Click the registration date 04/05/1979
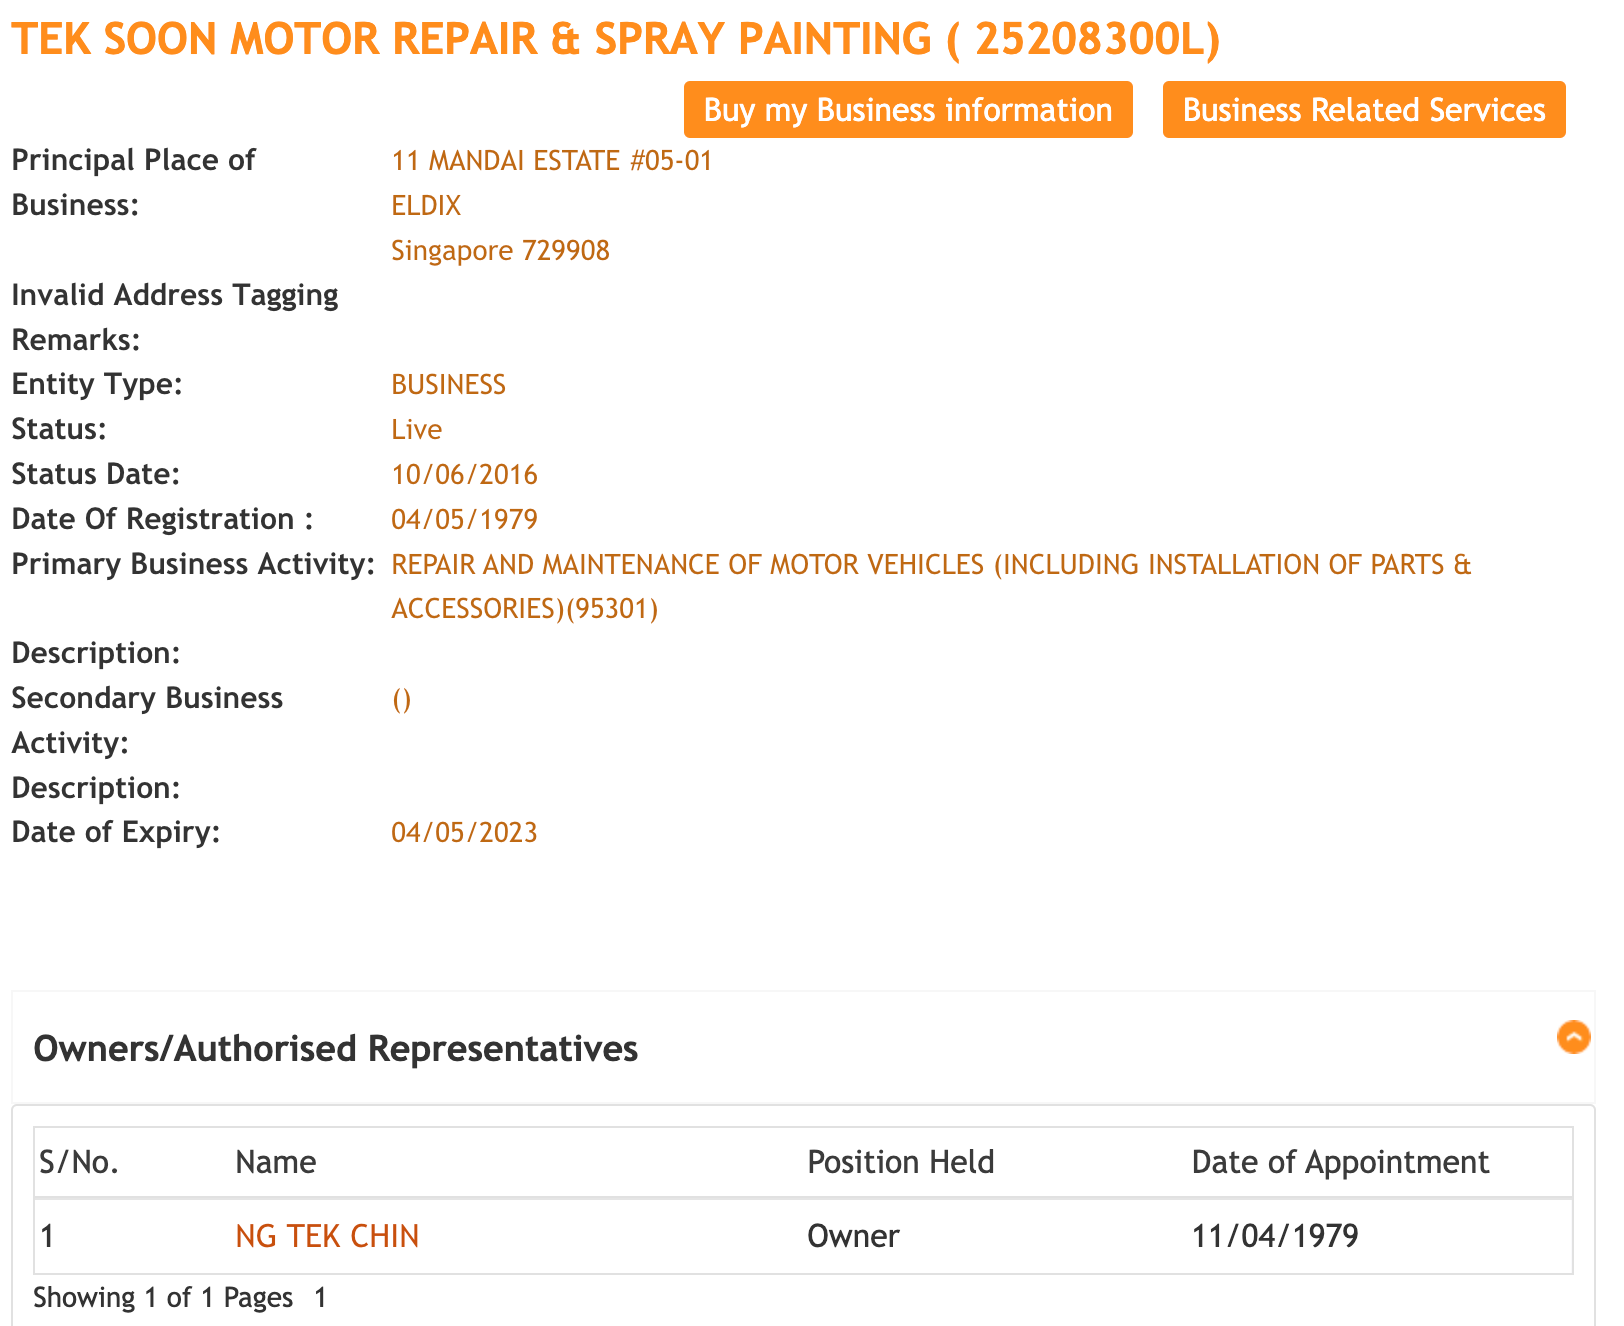Viewport: 1624px width, 1326px height. pos(464,519)
